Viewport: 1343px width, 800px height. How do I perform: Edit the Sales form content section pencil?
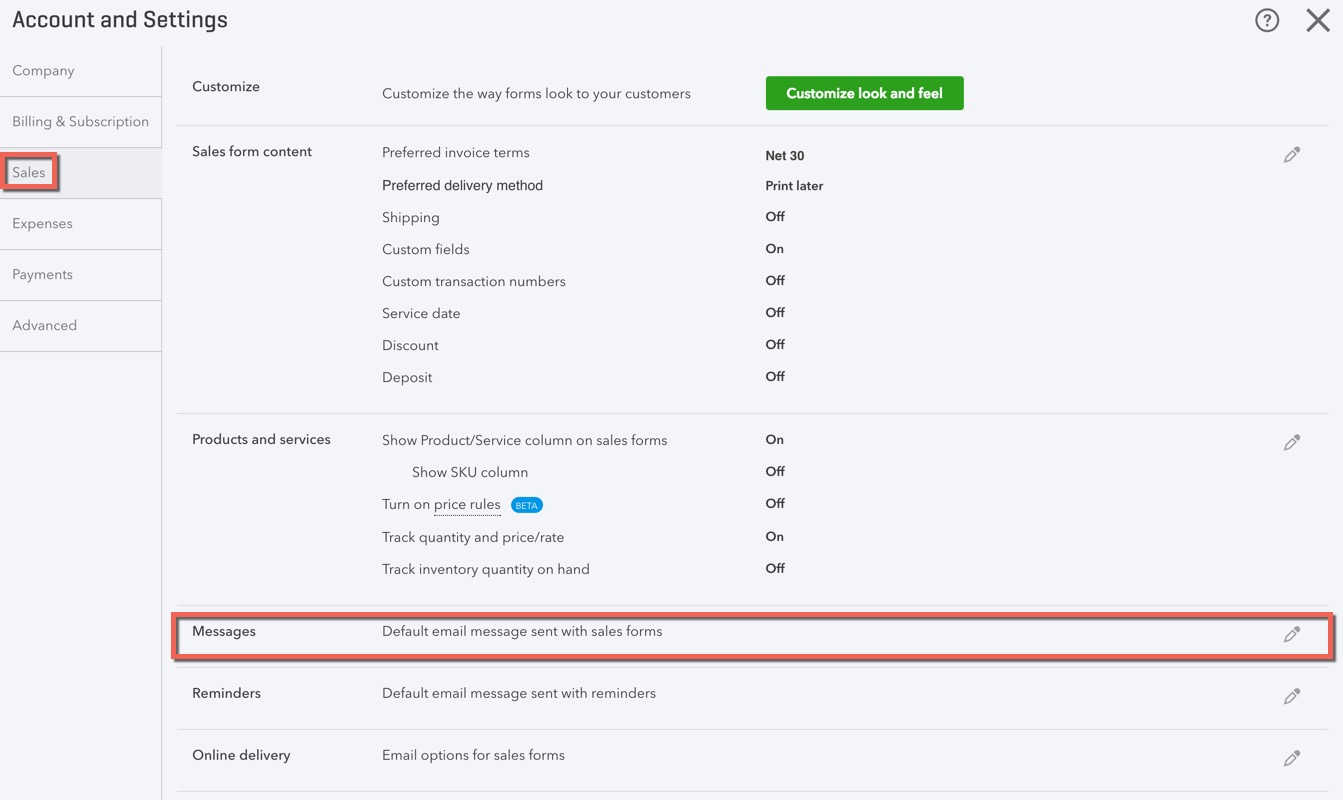point(1292,155)
